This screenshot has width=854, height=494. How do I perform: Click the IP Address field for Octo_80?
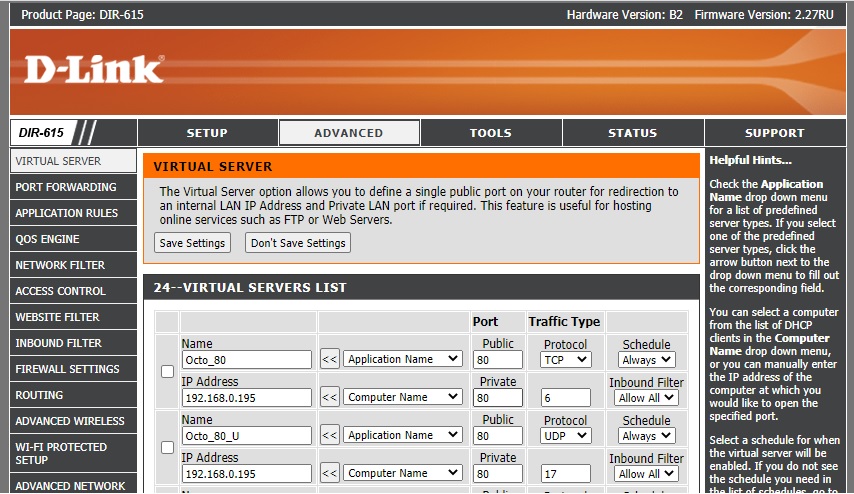tap(247, 398)
